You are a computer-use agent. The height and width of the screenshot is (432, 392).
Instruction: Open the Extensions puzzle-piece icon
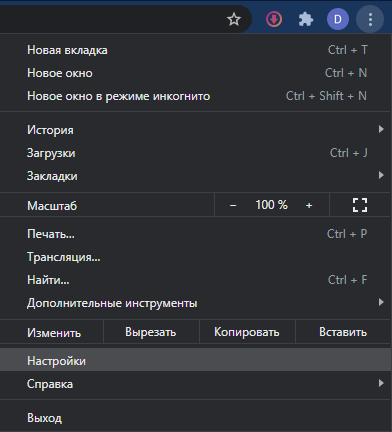pyautogui.click(x=306, y=19)
